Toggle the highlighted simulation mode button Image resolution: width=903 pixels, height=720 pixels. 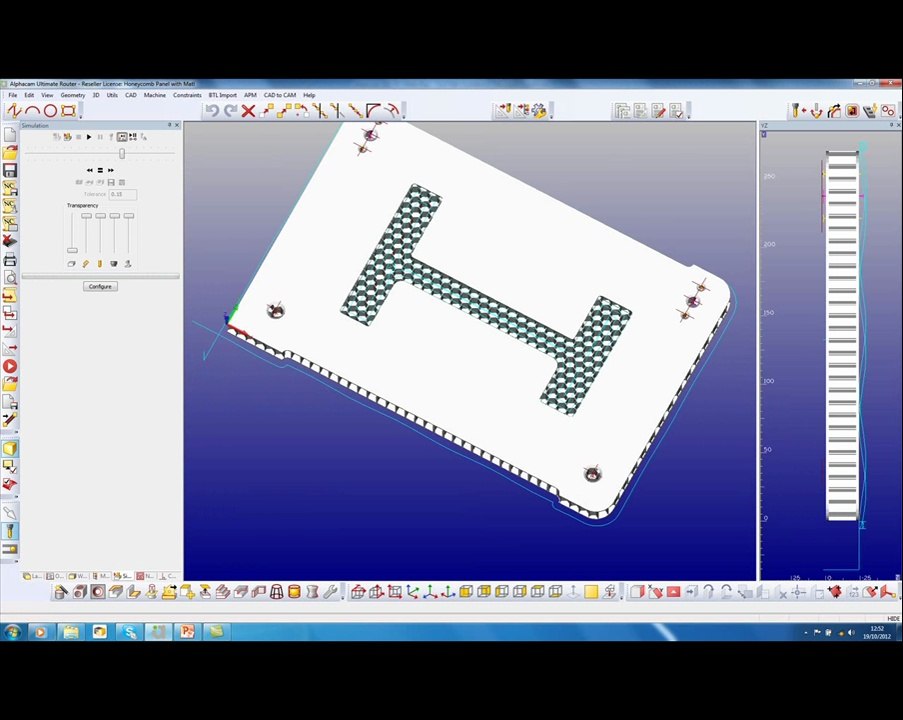coord(122,137)
